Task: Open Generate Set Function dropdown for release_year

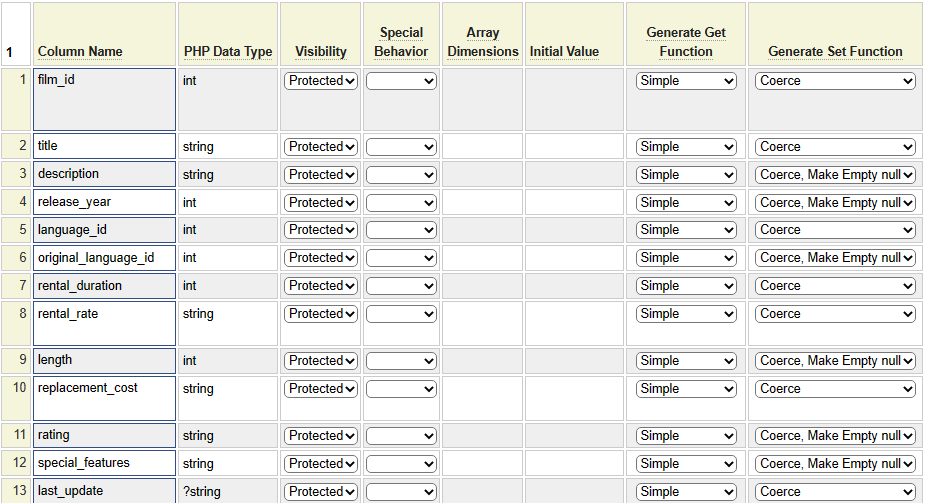Action: [835, 203]
